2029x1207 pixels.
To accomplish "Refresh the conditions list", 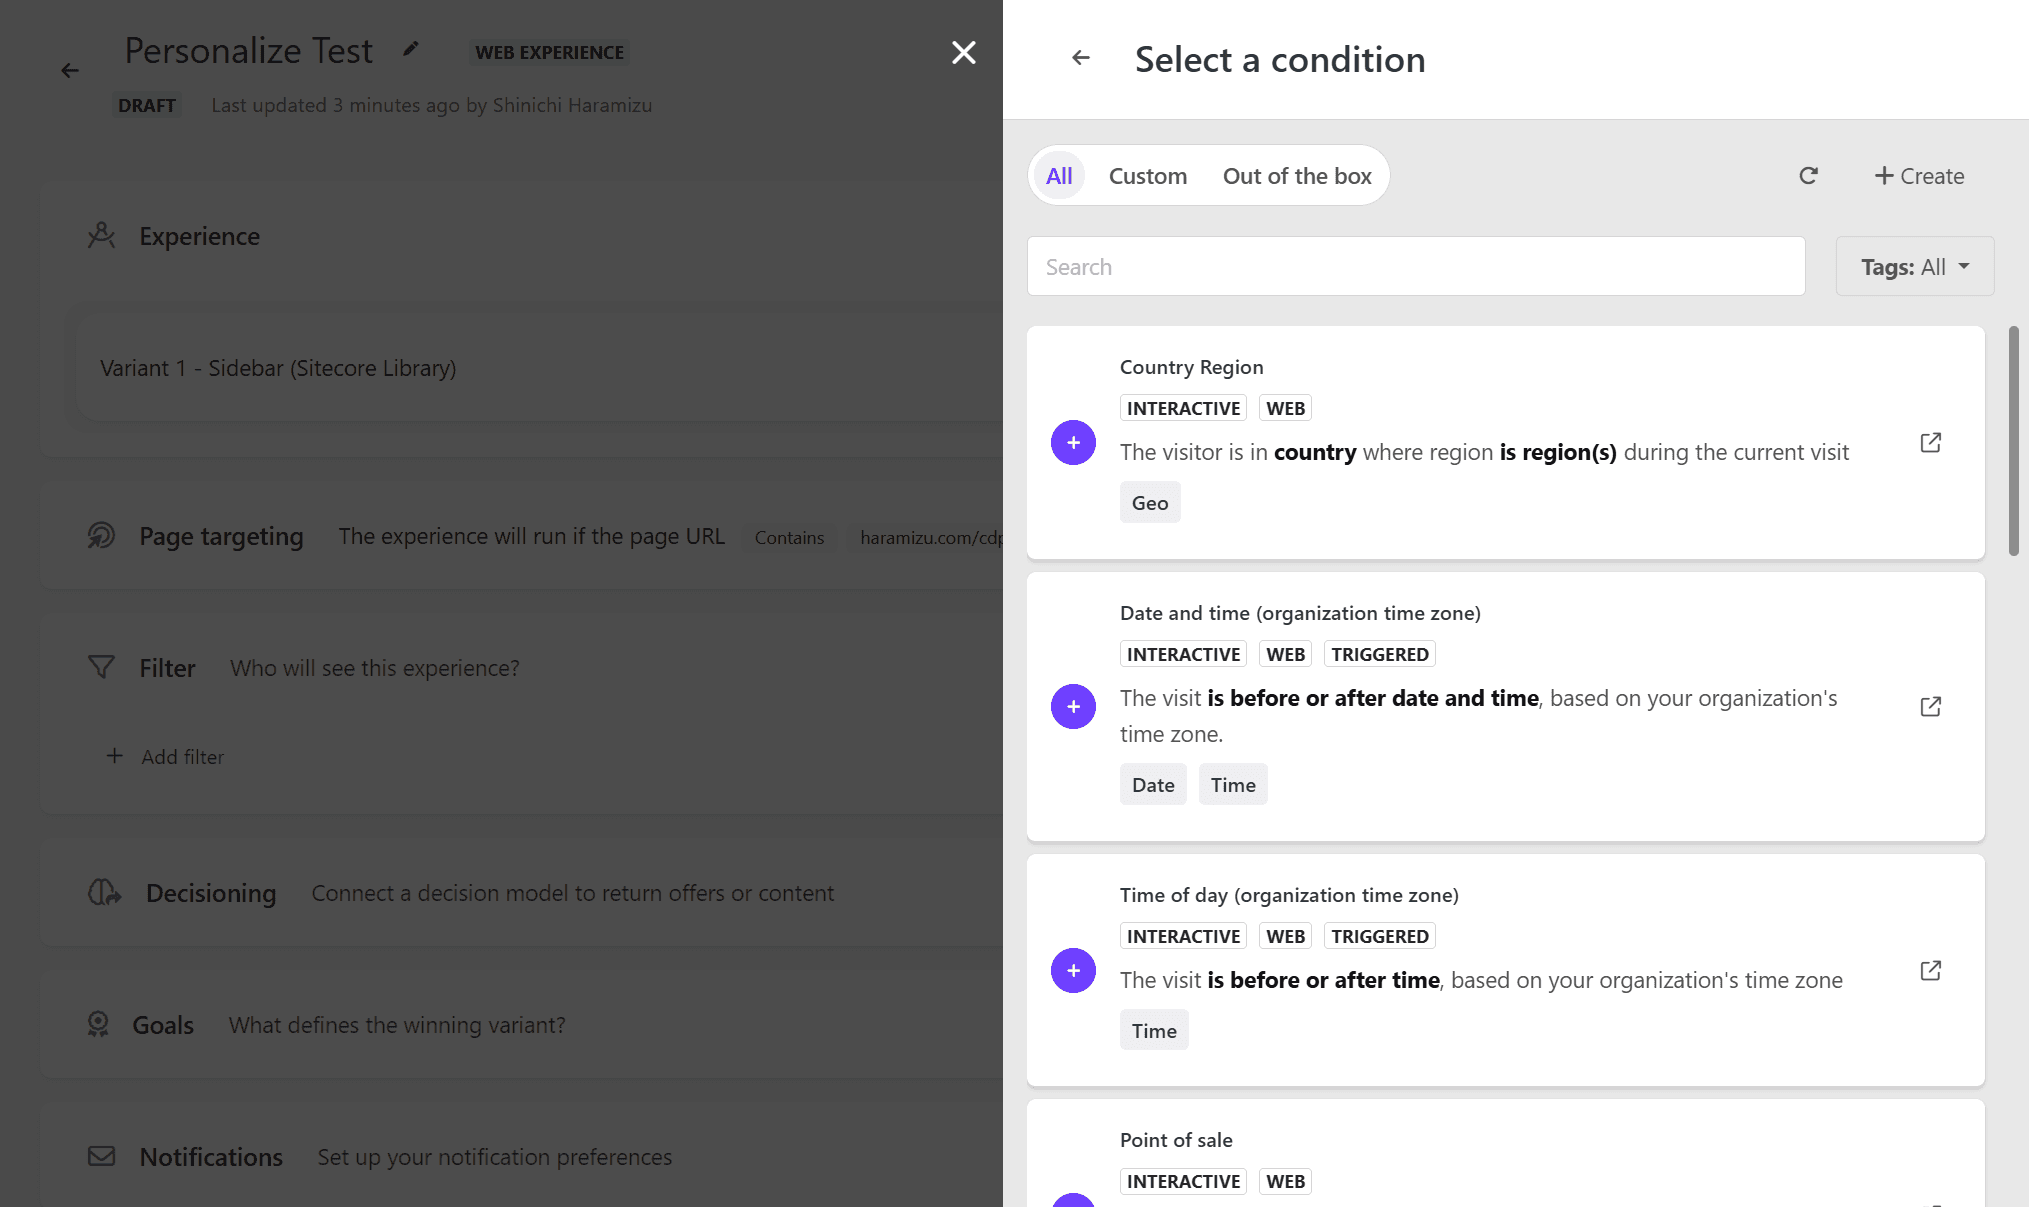I will [1808, 176].
